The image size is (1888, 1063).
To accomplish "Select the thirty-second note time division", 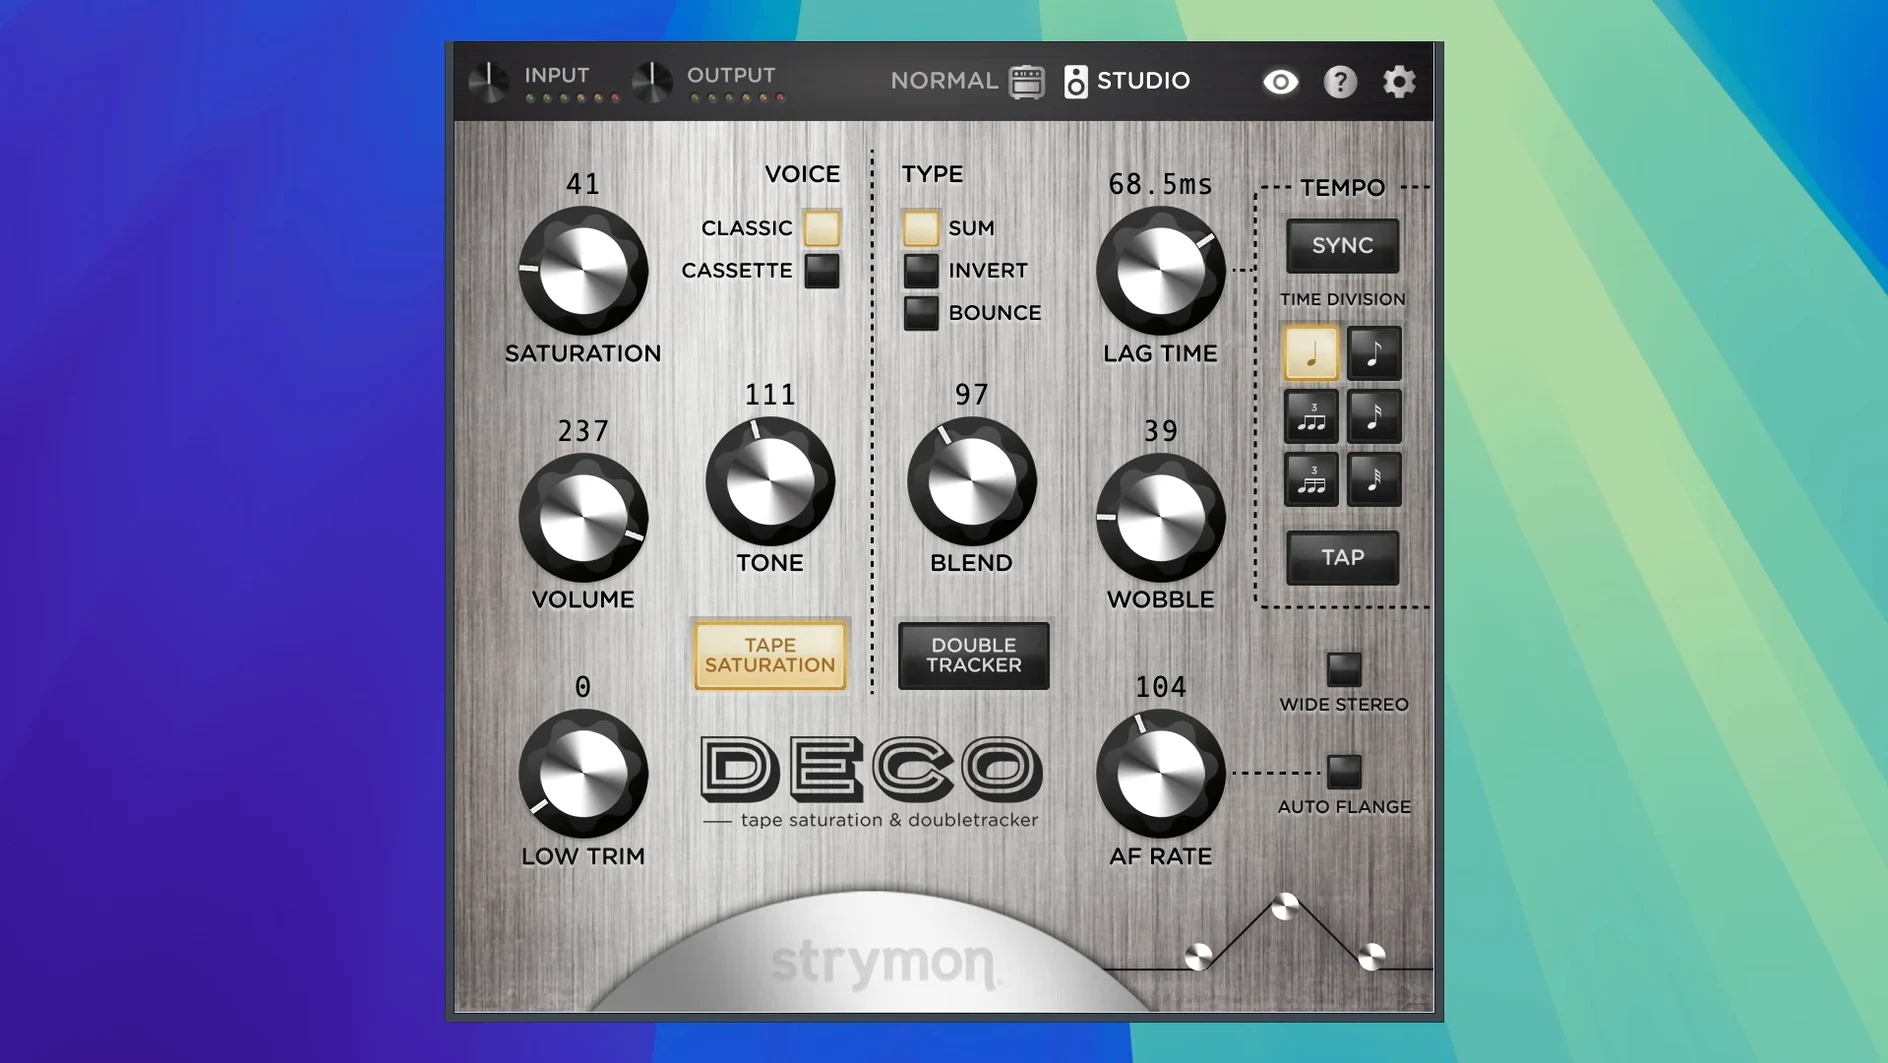I will [x=1374, y=479].
